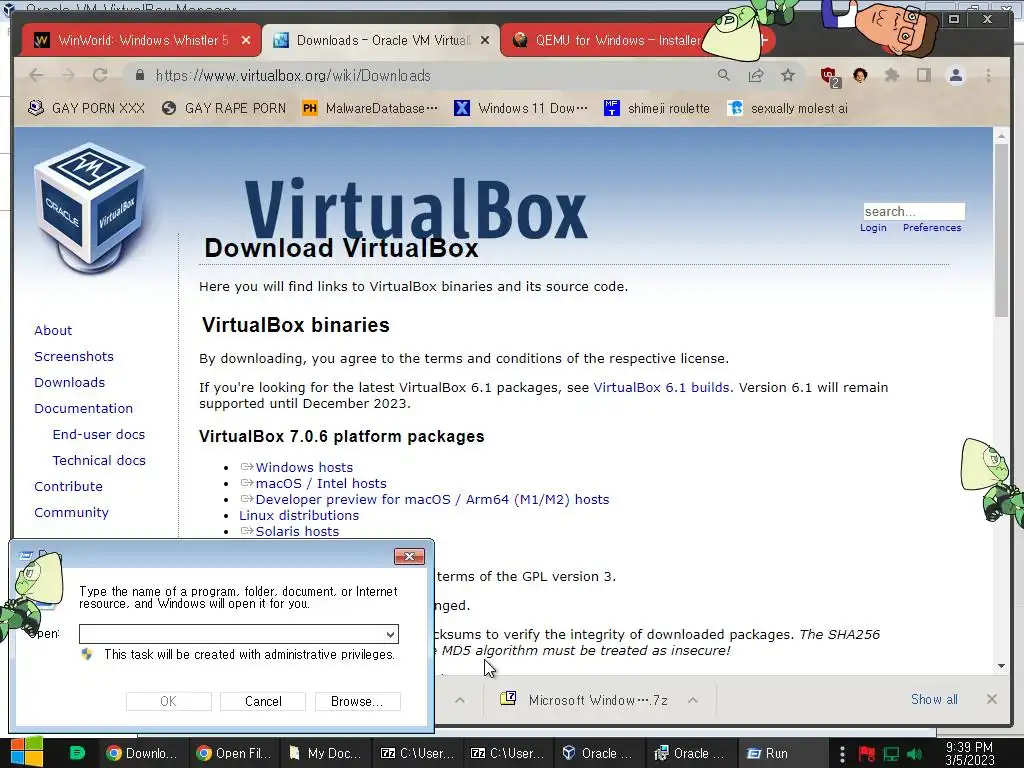Open Screenshots in the sidebar
Image resolution: width=1024 pixels, height=768 pixels.
coord(74,357)
